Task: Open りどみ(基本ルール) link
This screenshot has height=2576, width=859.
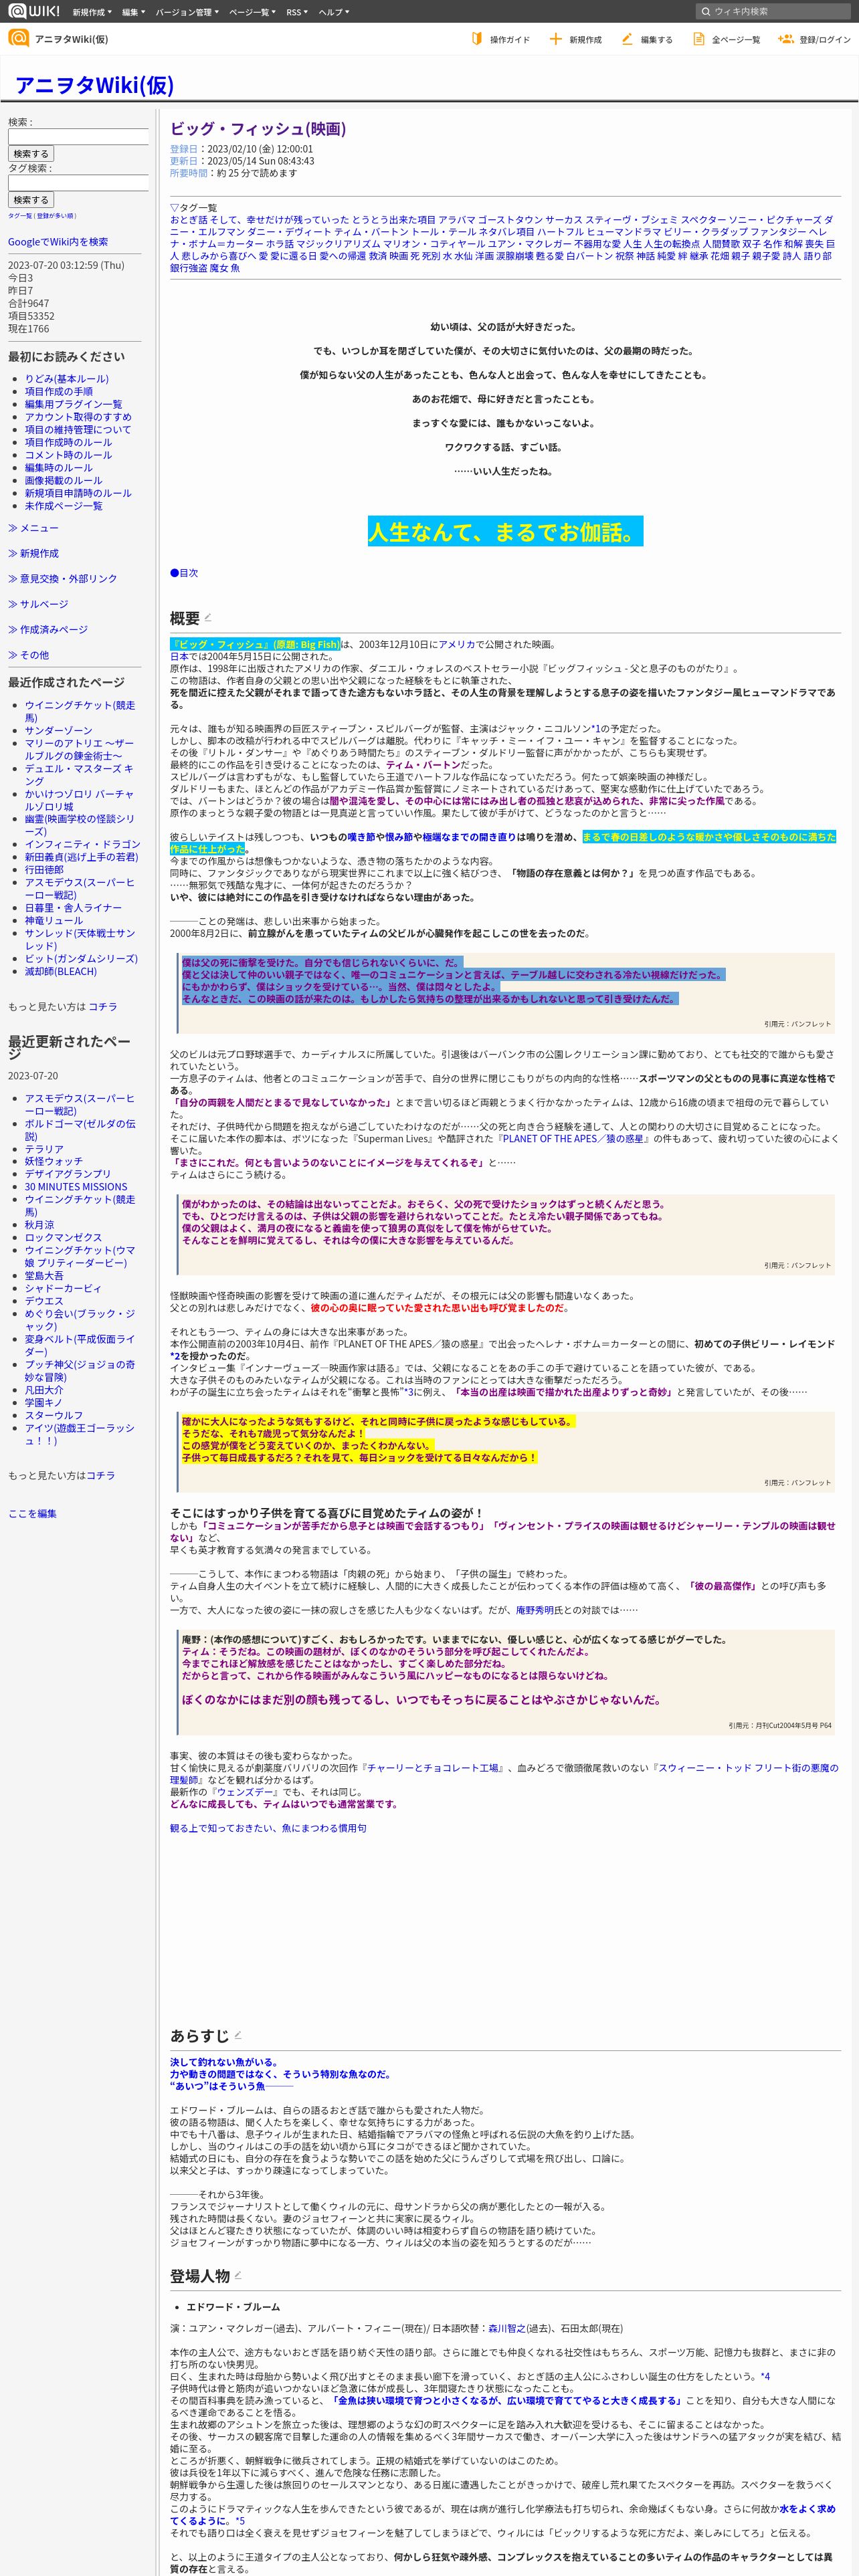Action: [67, 379]
